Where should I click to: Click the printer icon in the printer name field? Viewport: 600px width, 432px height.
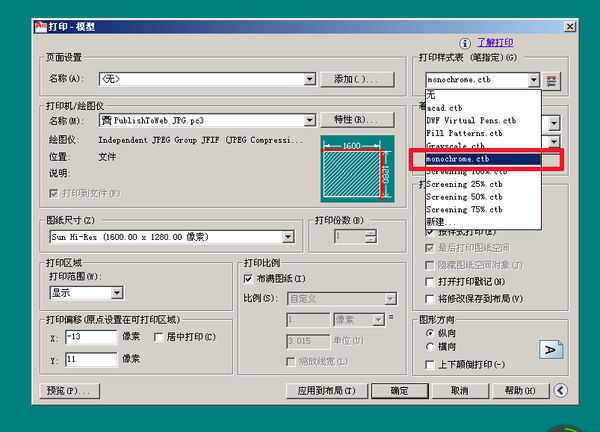point(105,120)
